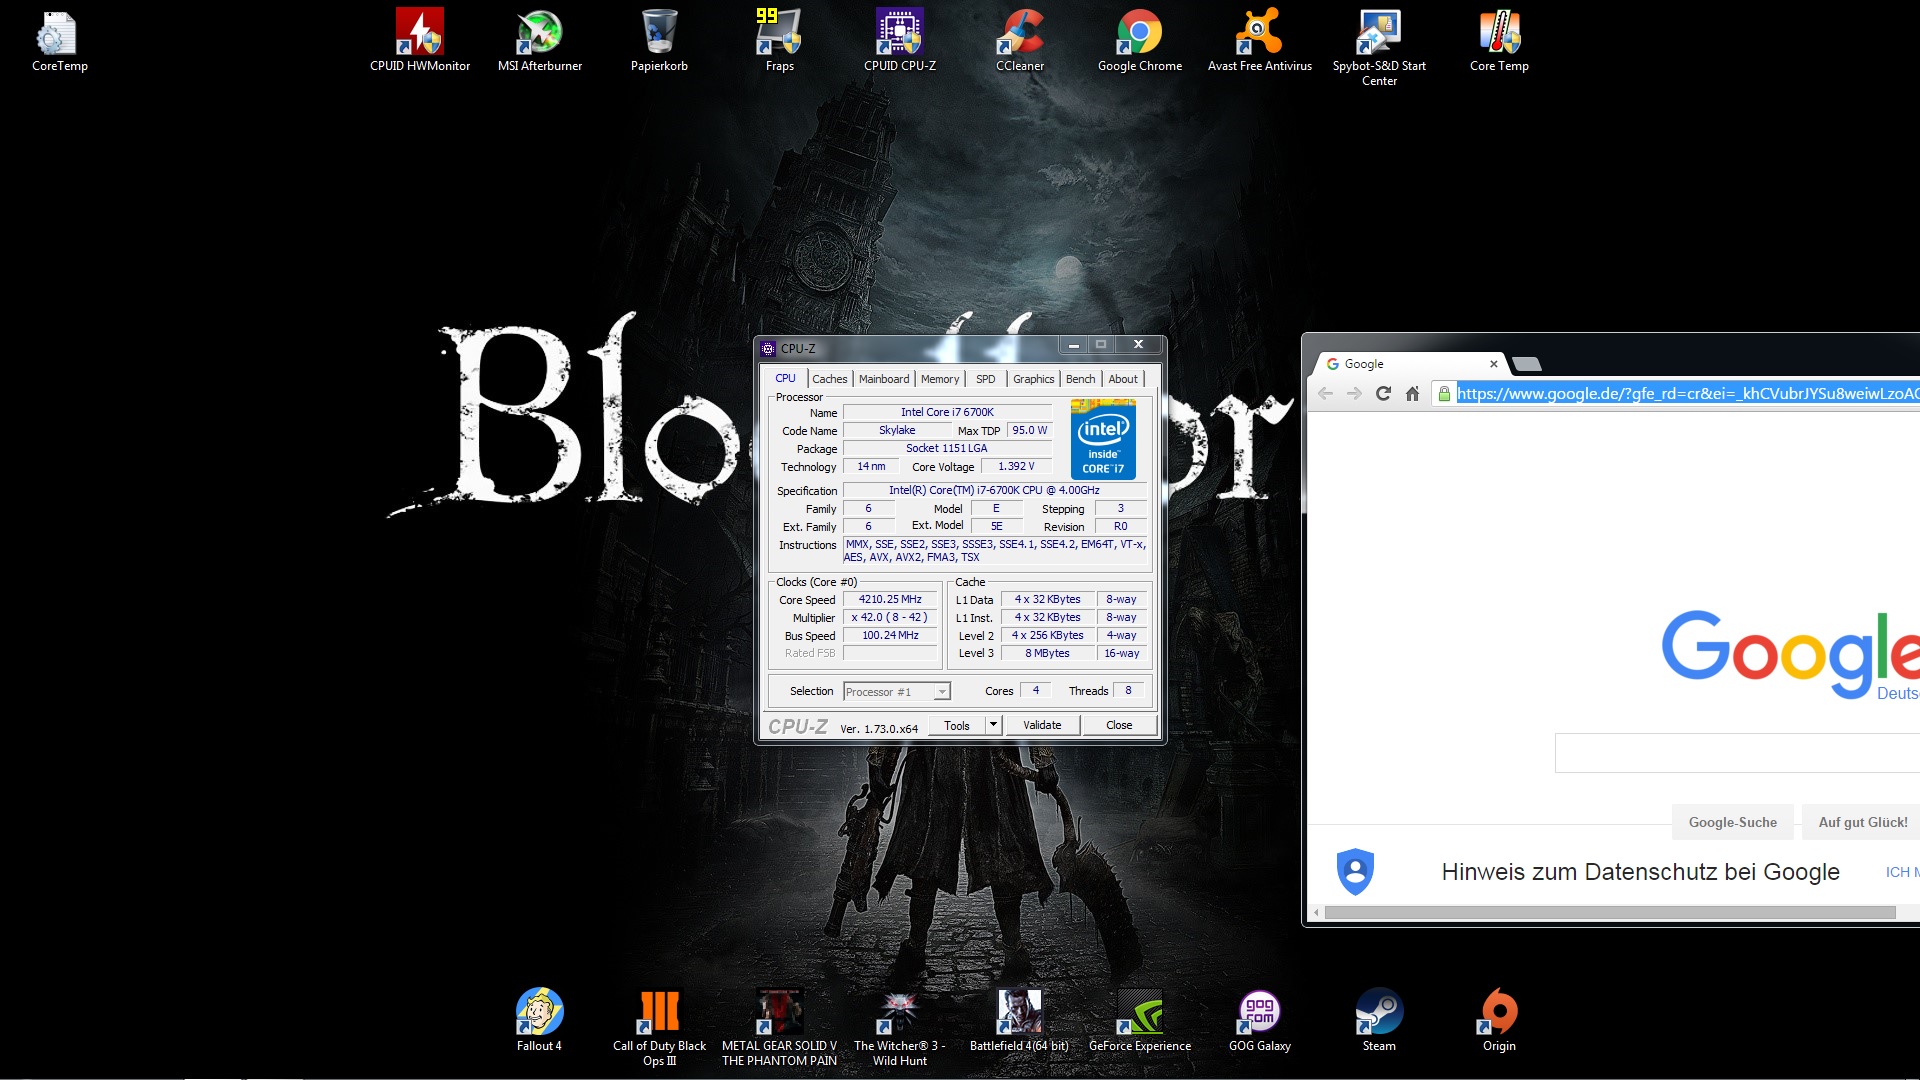This screenshot has width=1920, height=1080.
Task: Click Chrome's forward navigation arrow
Action: click(x=1354, y=394)
